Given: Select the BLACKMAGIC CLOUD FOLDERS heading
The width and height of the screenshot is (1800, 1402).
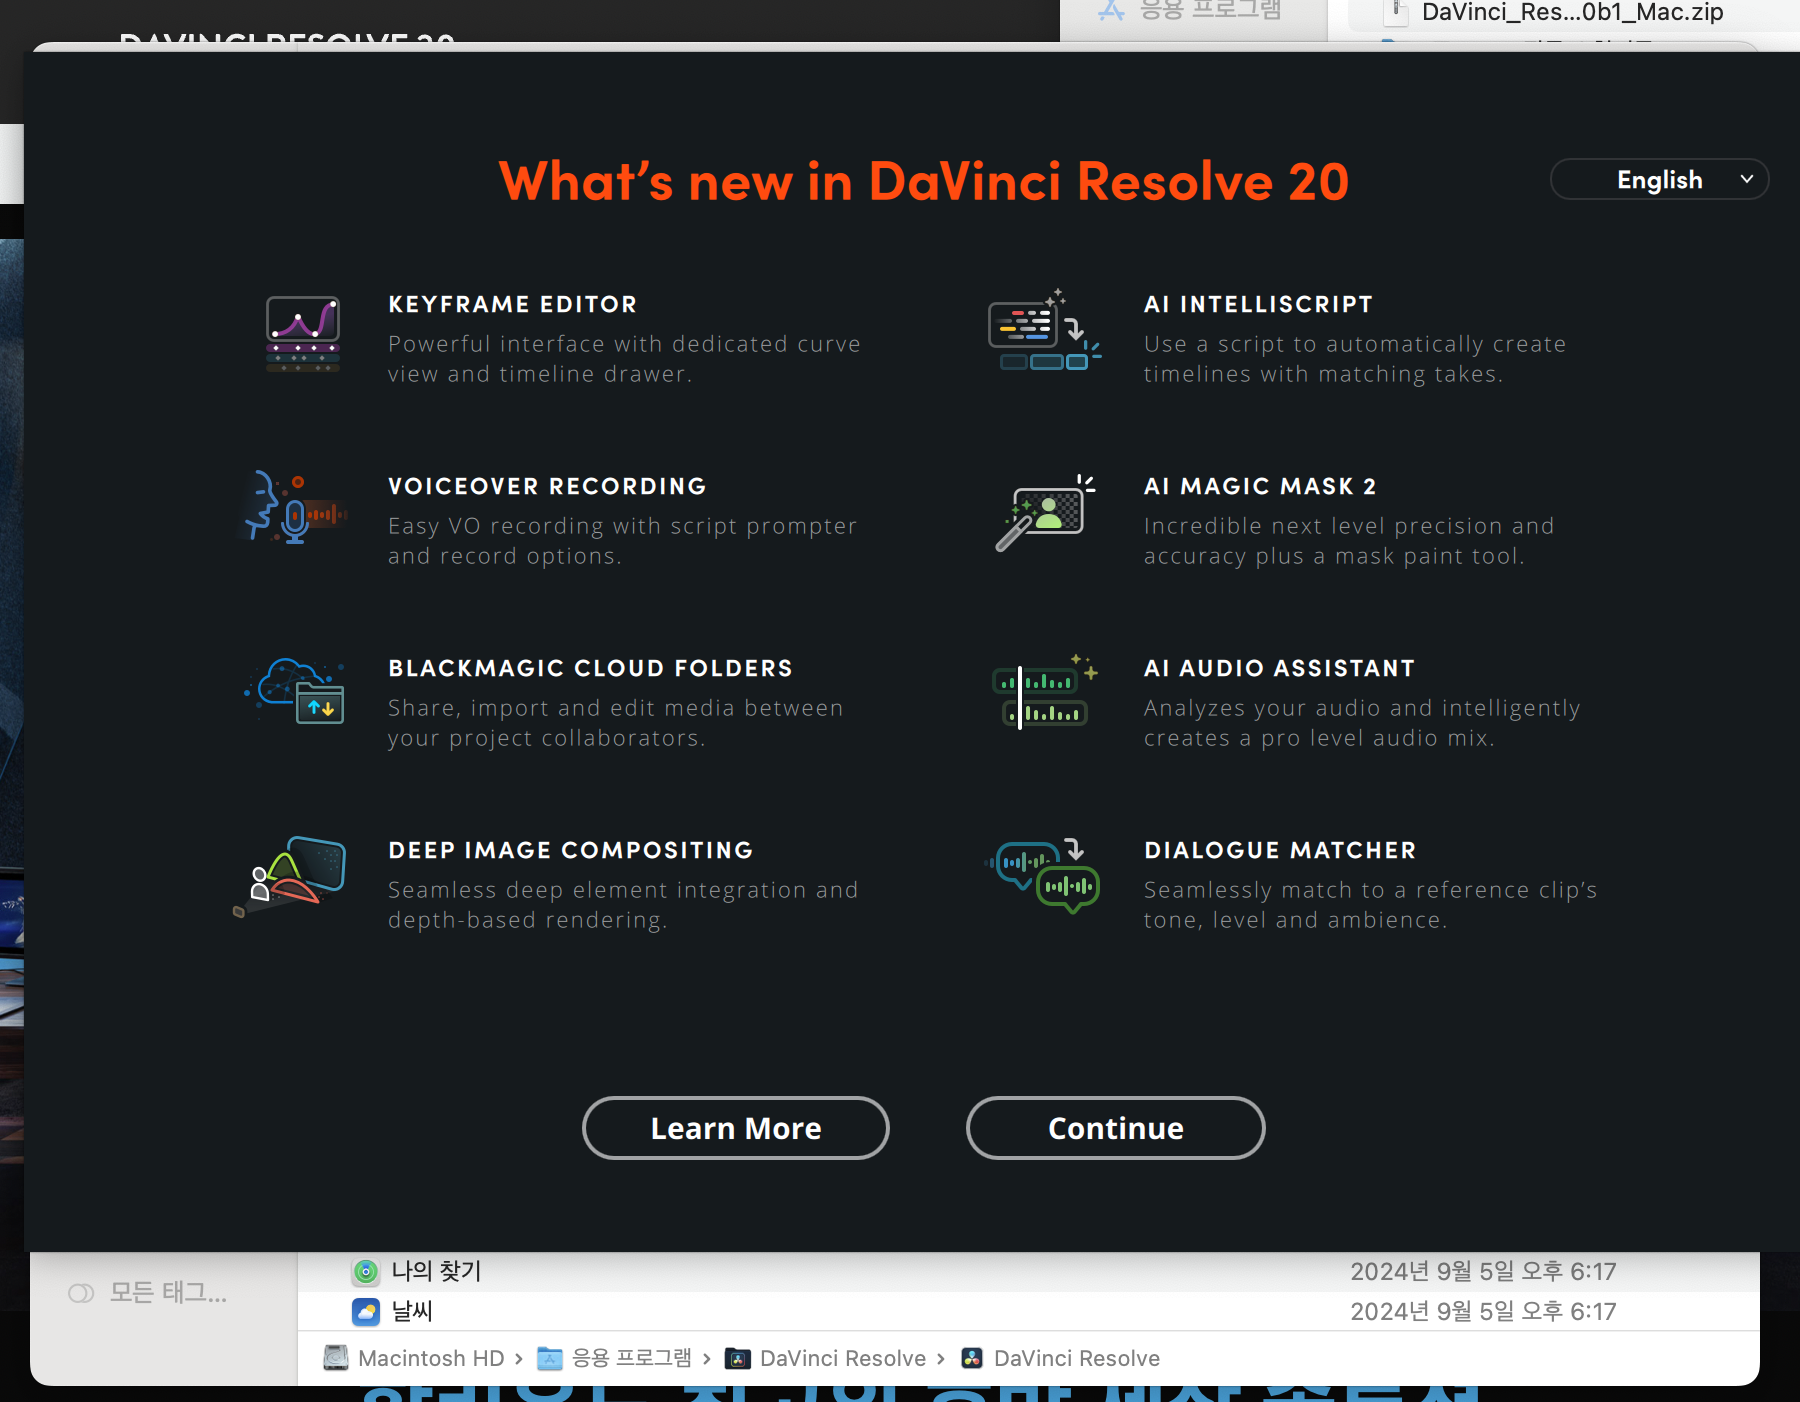Looking at the screenshot, I should [x=590, y=668].
